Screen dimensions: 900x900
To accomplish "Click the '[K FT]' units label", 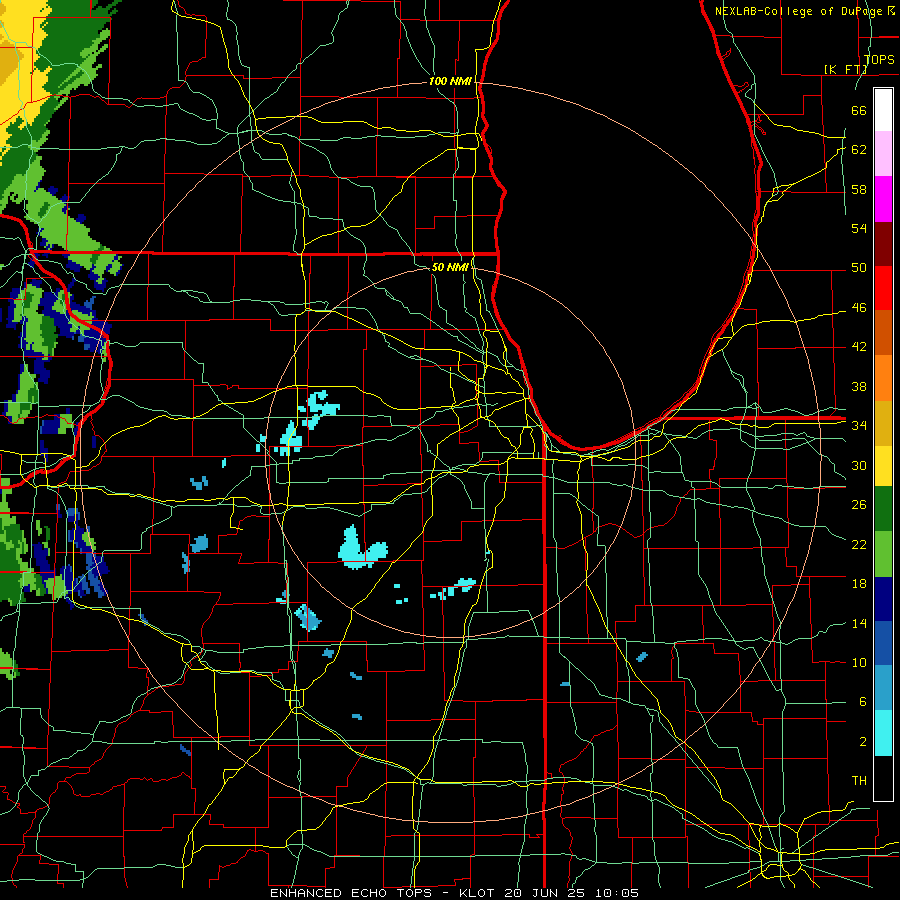I will (845, 69).
